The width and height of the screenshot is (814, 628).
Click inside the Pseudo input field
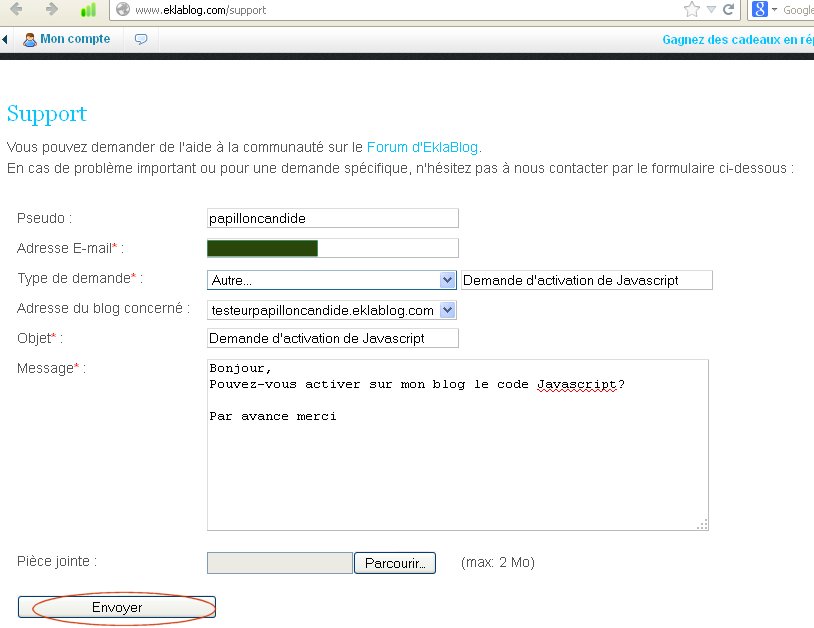coord(330,218)
